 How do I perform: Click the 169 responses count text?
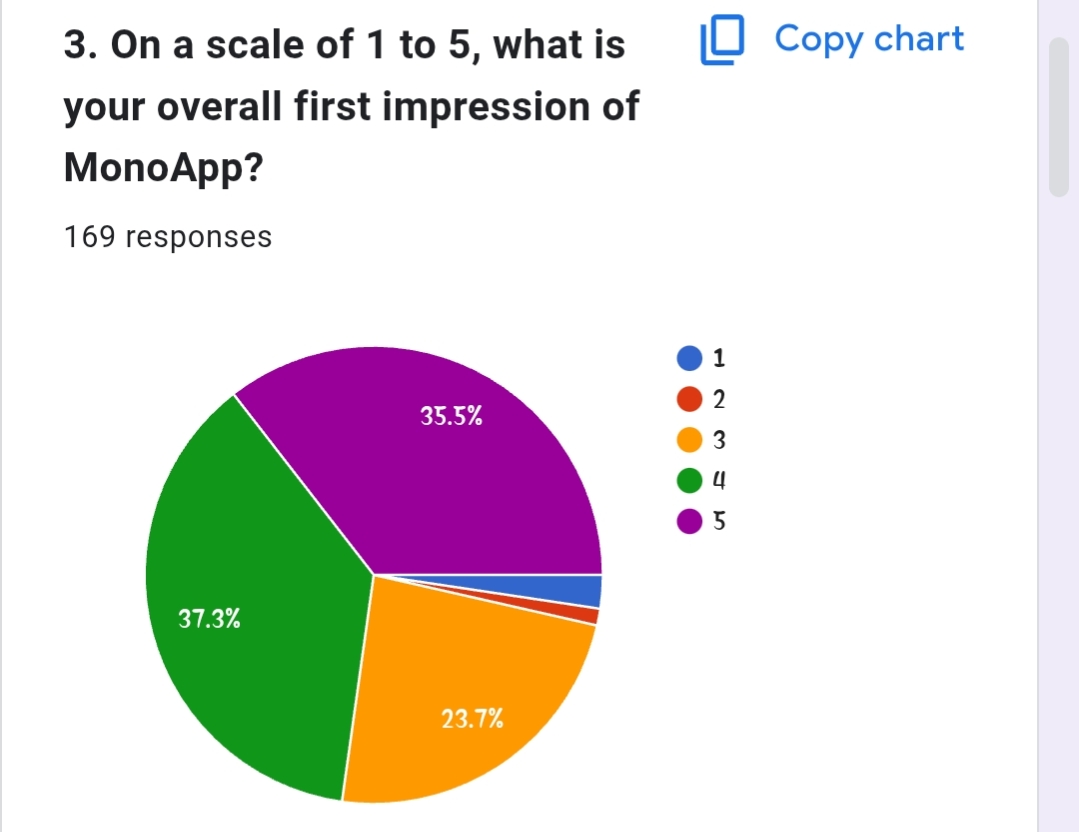click(167, 237)
